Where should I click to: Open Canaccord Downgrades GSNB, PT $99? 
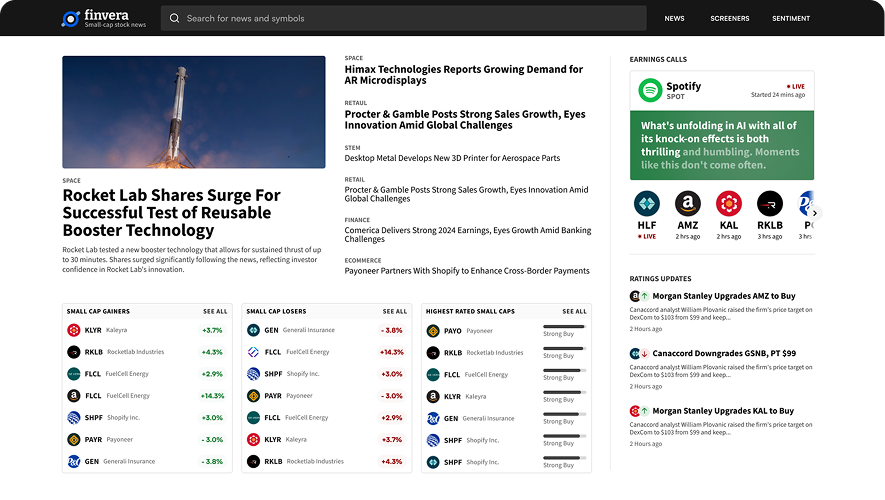pos(724,353)
